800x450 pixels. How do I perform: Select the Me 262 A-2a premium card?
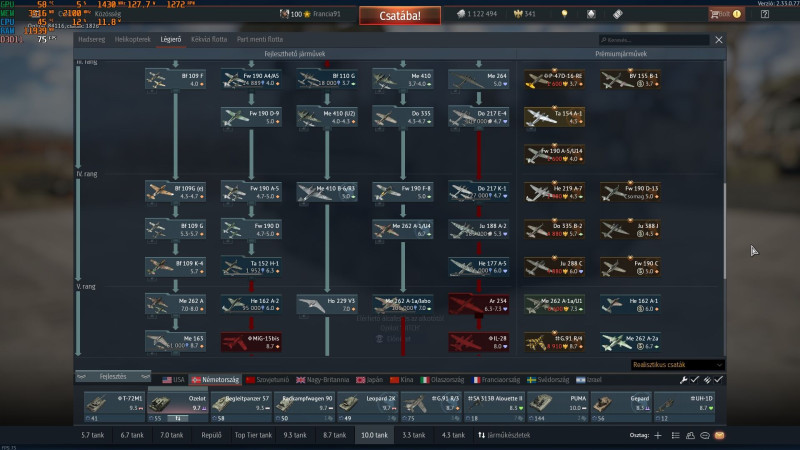pos(630,342)
